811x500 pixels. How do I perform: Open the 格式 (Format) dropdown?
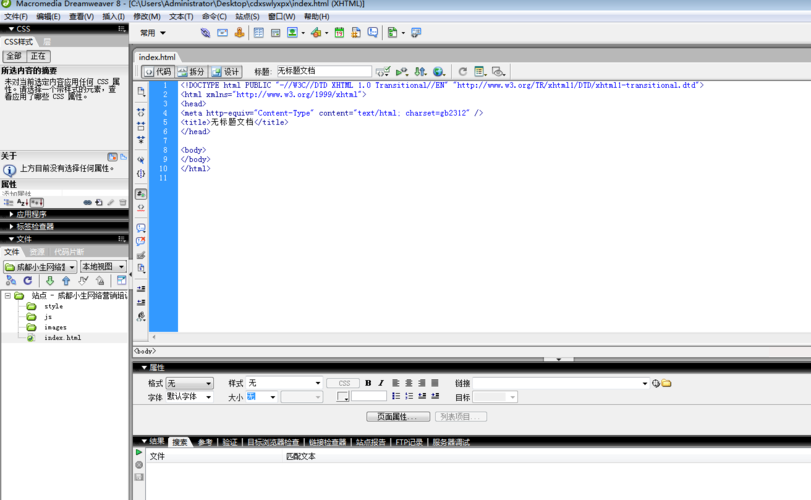point(189,383)
